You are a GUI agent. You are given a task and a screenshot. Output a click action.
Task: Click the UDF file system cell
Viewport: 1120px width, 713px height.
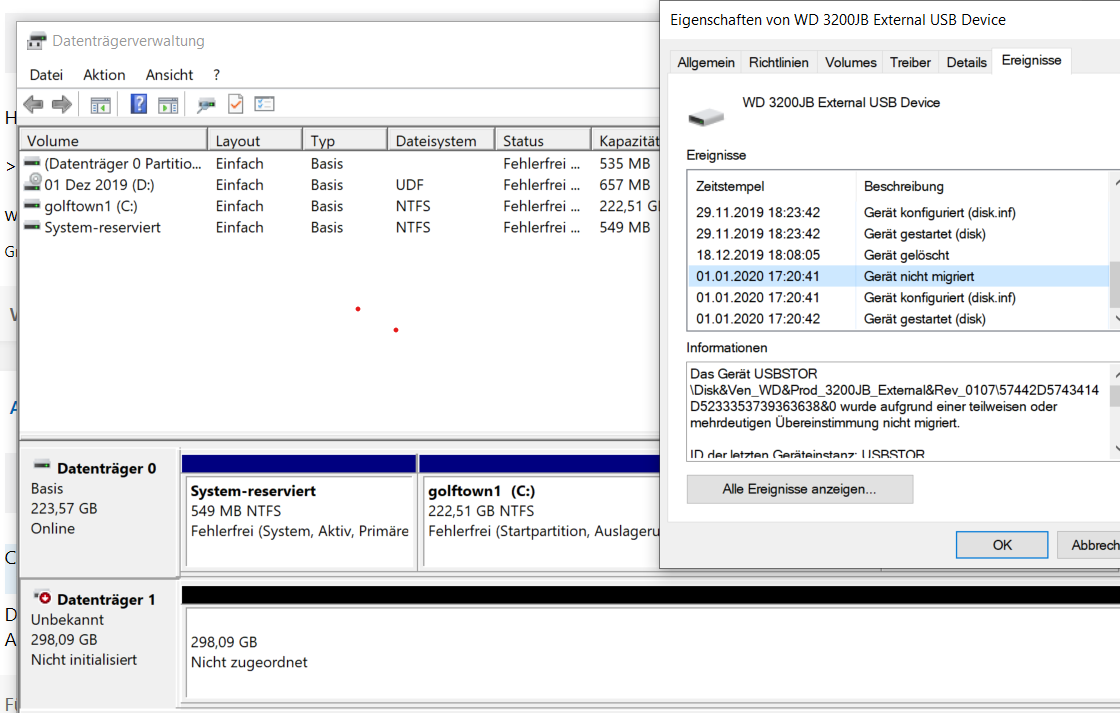pos(409,185)
